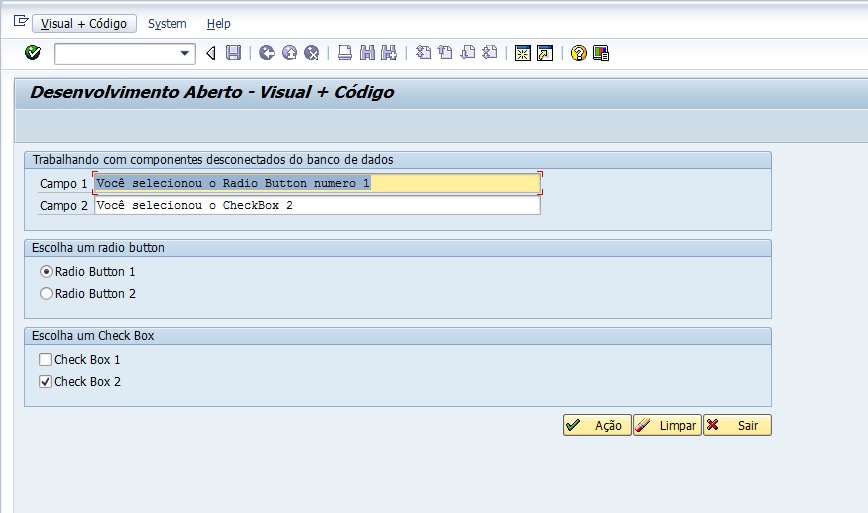Screen dimensions: 868x513
Task: Click the Find binoculars icon
Action: tap(367, 53)
